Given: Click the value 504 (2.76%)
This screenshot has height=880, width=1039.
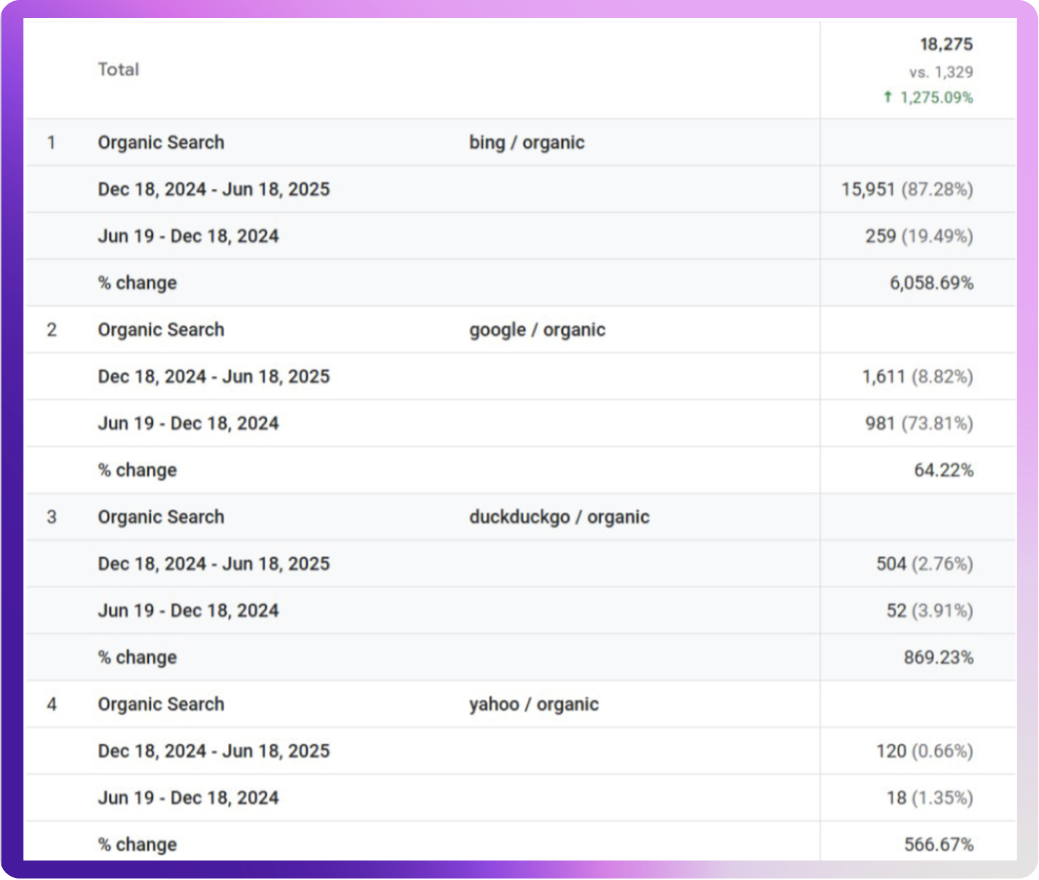Looking at the screenshot, I should click(x=924, y=564).
